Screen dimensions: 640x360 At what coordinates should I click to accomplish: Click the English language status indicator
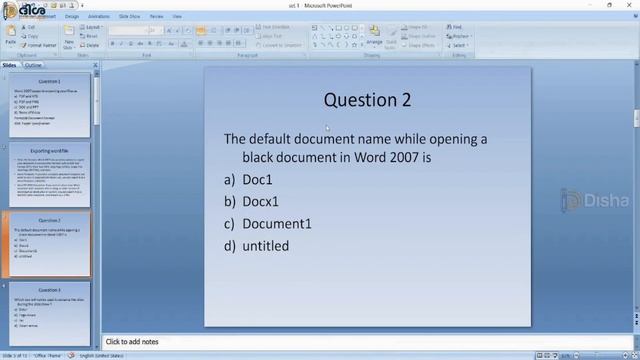tap(101, 356)
